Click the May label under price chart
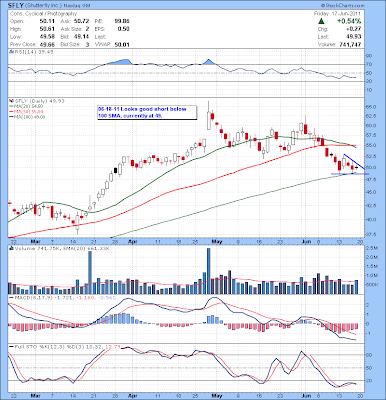This screenshot has height=400, width=386. [x=217, y=242]
